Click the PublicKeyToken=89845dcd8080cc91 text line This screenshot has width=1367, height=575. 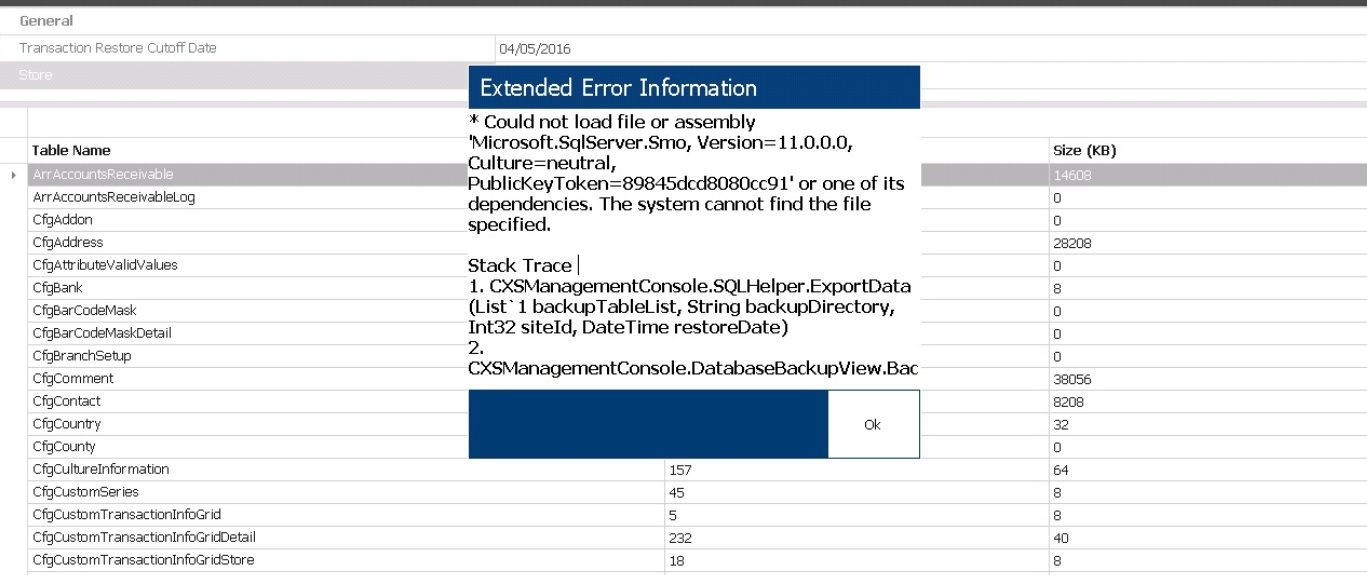click(x=686, y=184)
